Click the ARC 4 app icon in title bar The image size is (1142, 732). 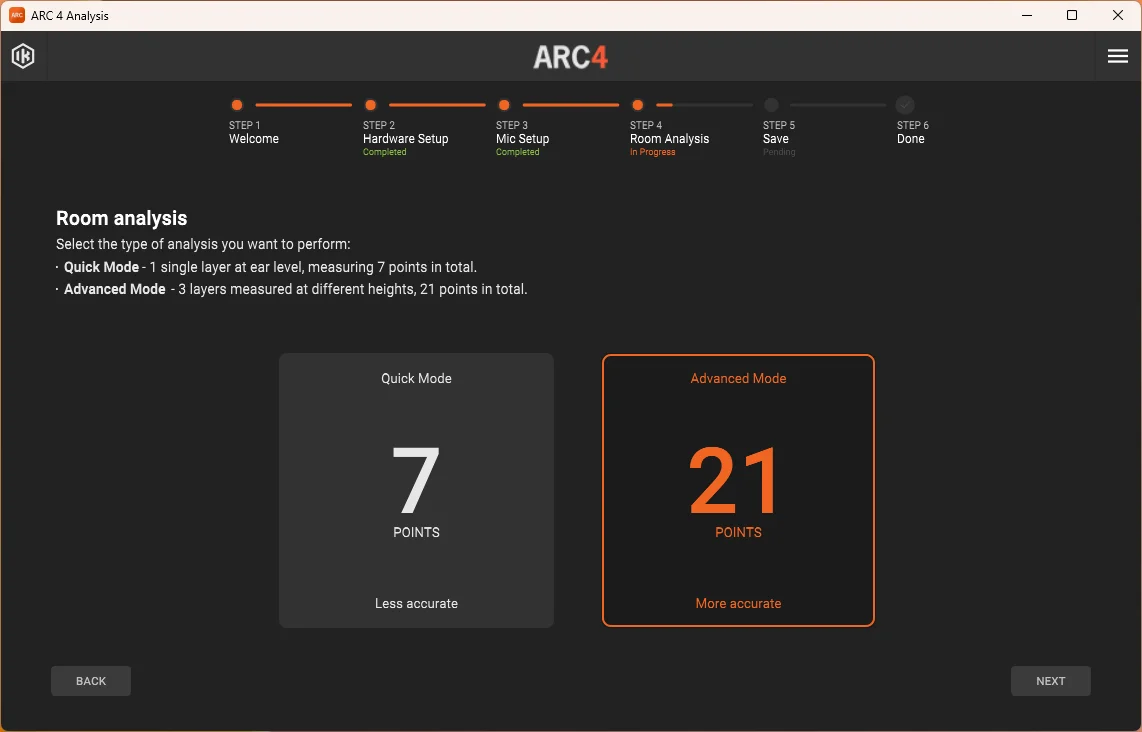coord(17,15)
